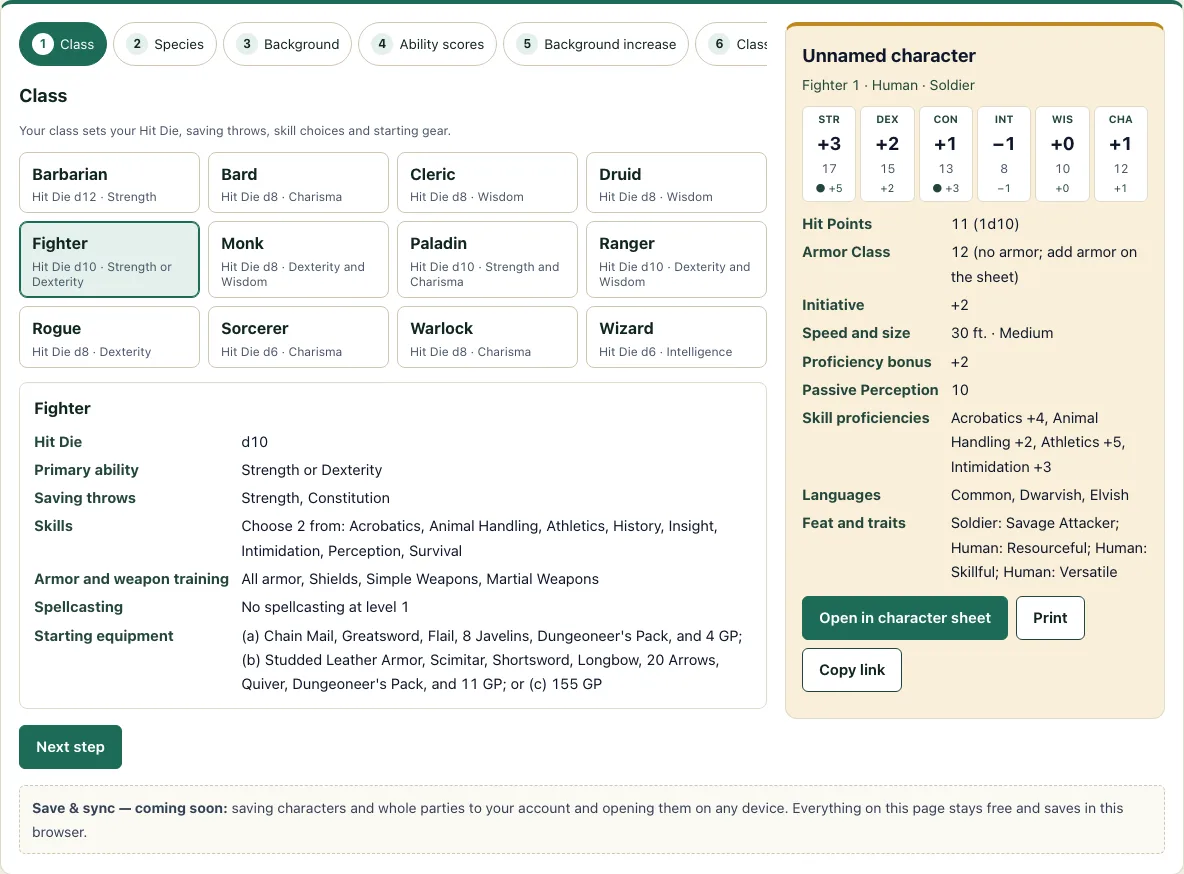The image size is (1184, 874).
Task: Click the Fighter details heading
Action: (x=62, y=409)
